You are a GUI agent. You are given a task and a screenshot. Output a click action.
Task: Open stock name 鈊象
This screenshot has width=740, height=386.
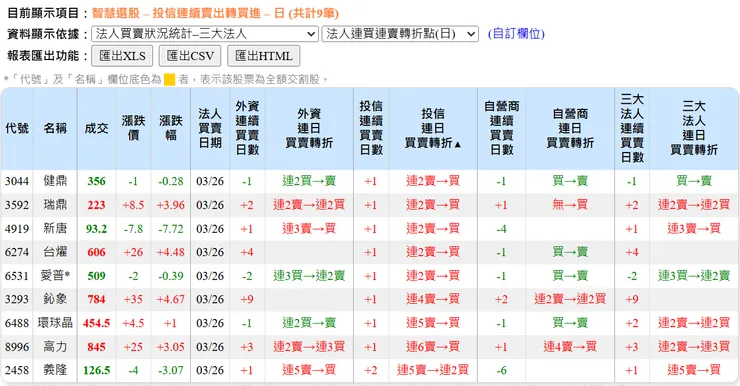click(x=55, y=299)
